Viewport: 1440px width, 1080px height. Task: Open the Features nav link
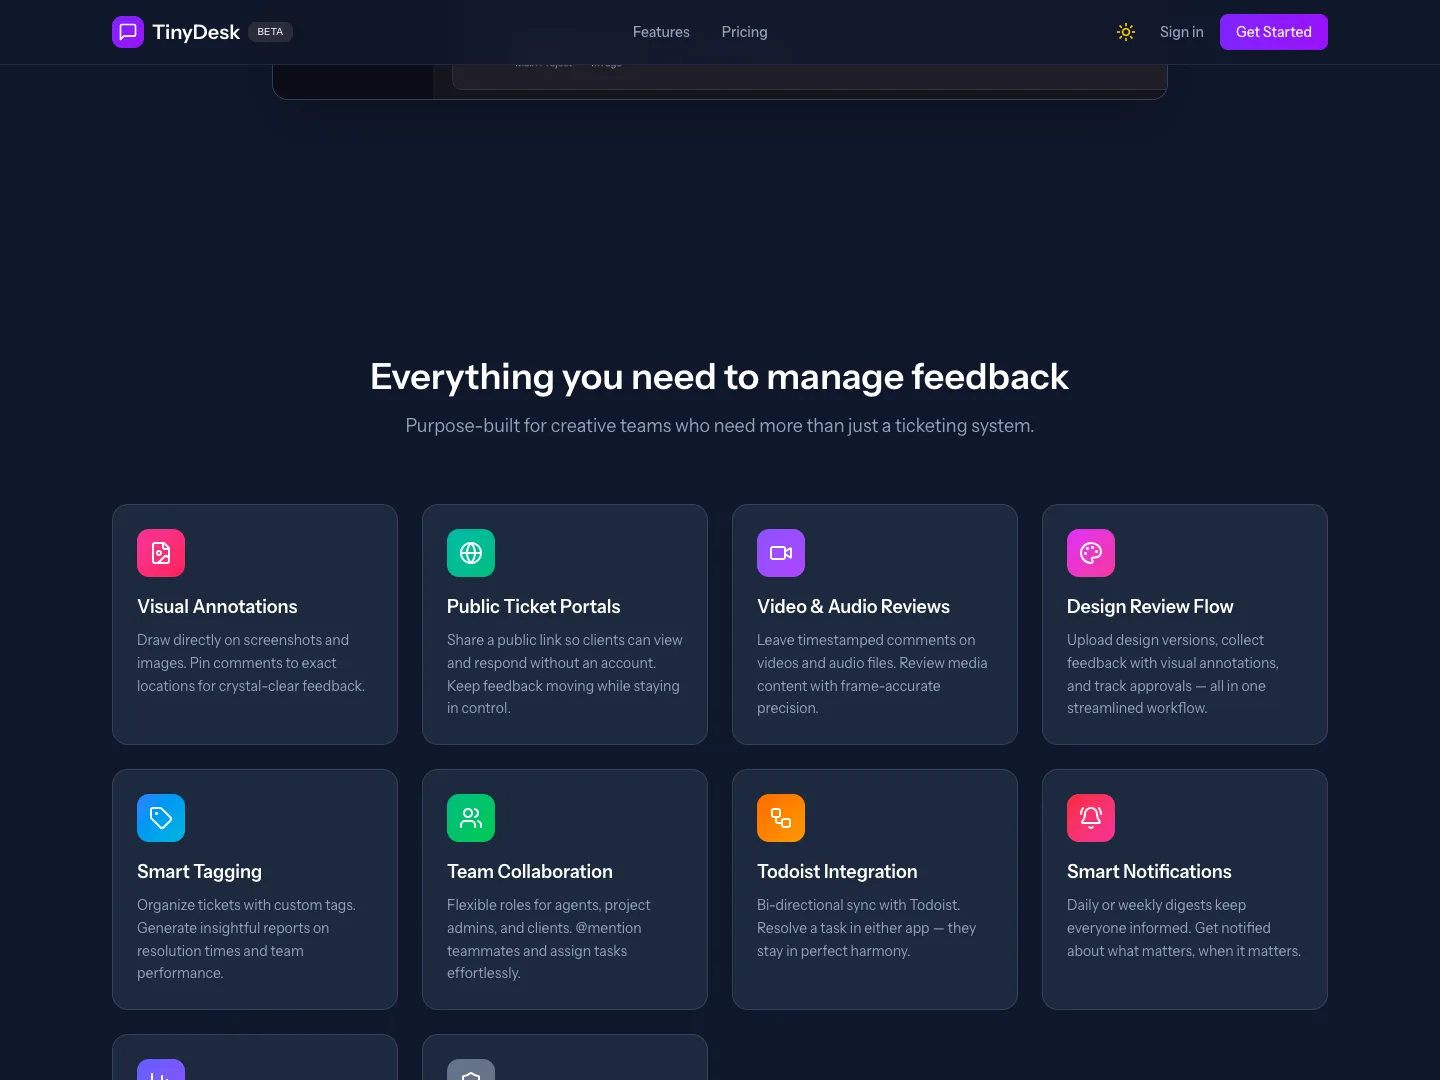pyautogui.click(x=661, y=32)
